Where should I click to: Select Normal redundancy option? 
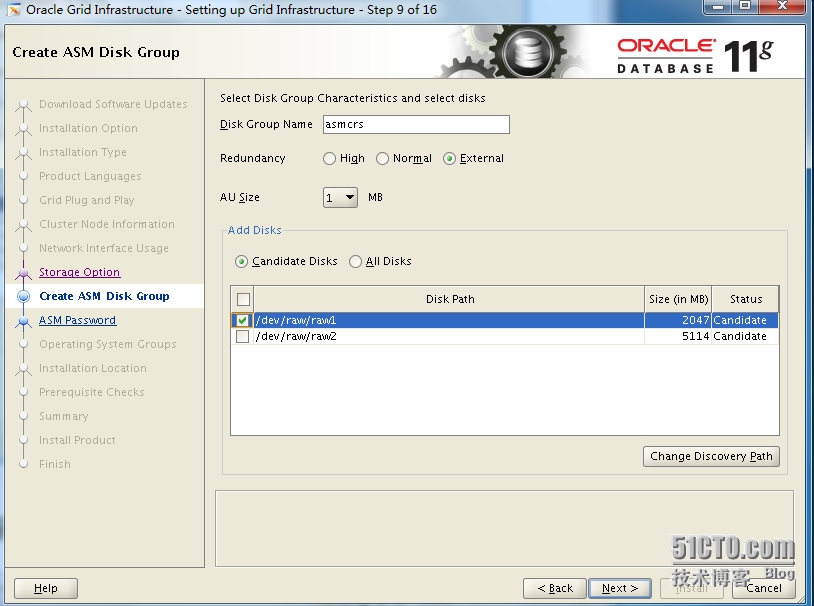[382, 158]
